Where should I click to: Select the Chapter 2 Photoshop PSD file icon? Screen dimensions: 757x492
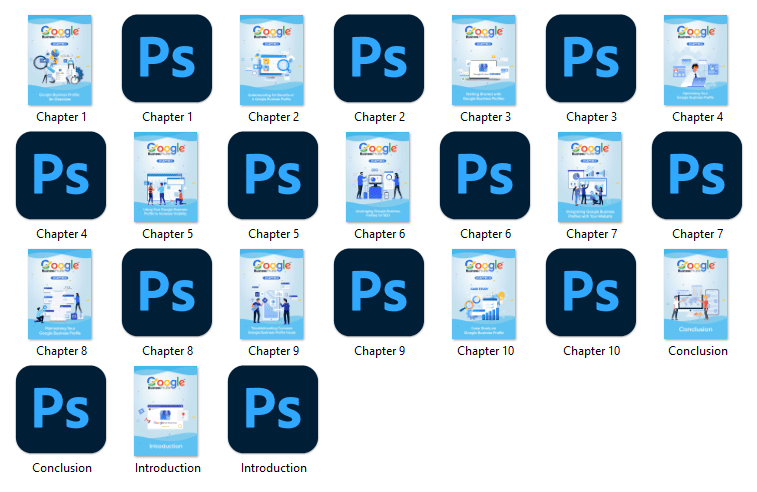click(379, 58)
